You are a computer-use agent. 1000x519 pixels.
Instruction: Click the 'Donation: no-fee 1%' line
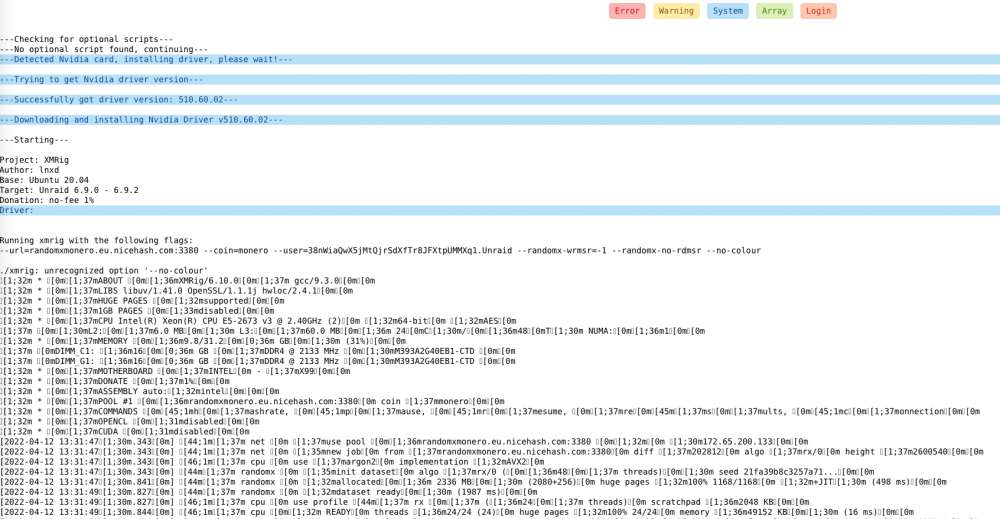click(47, 200)
